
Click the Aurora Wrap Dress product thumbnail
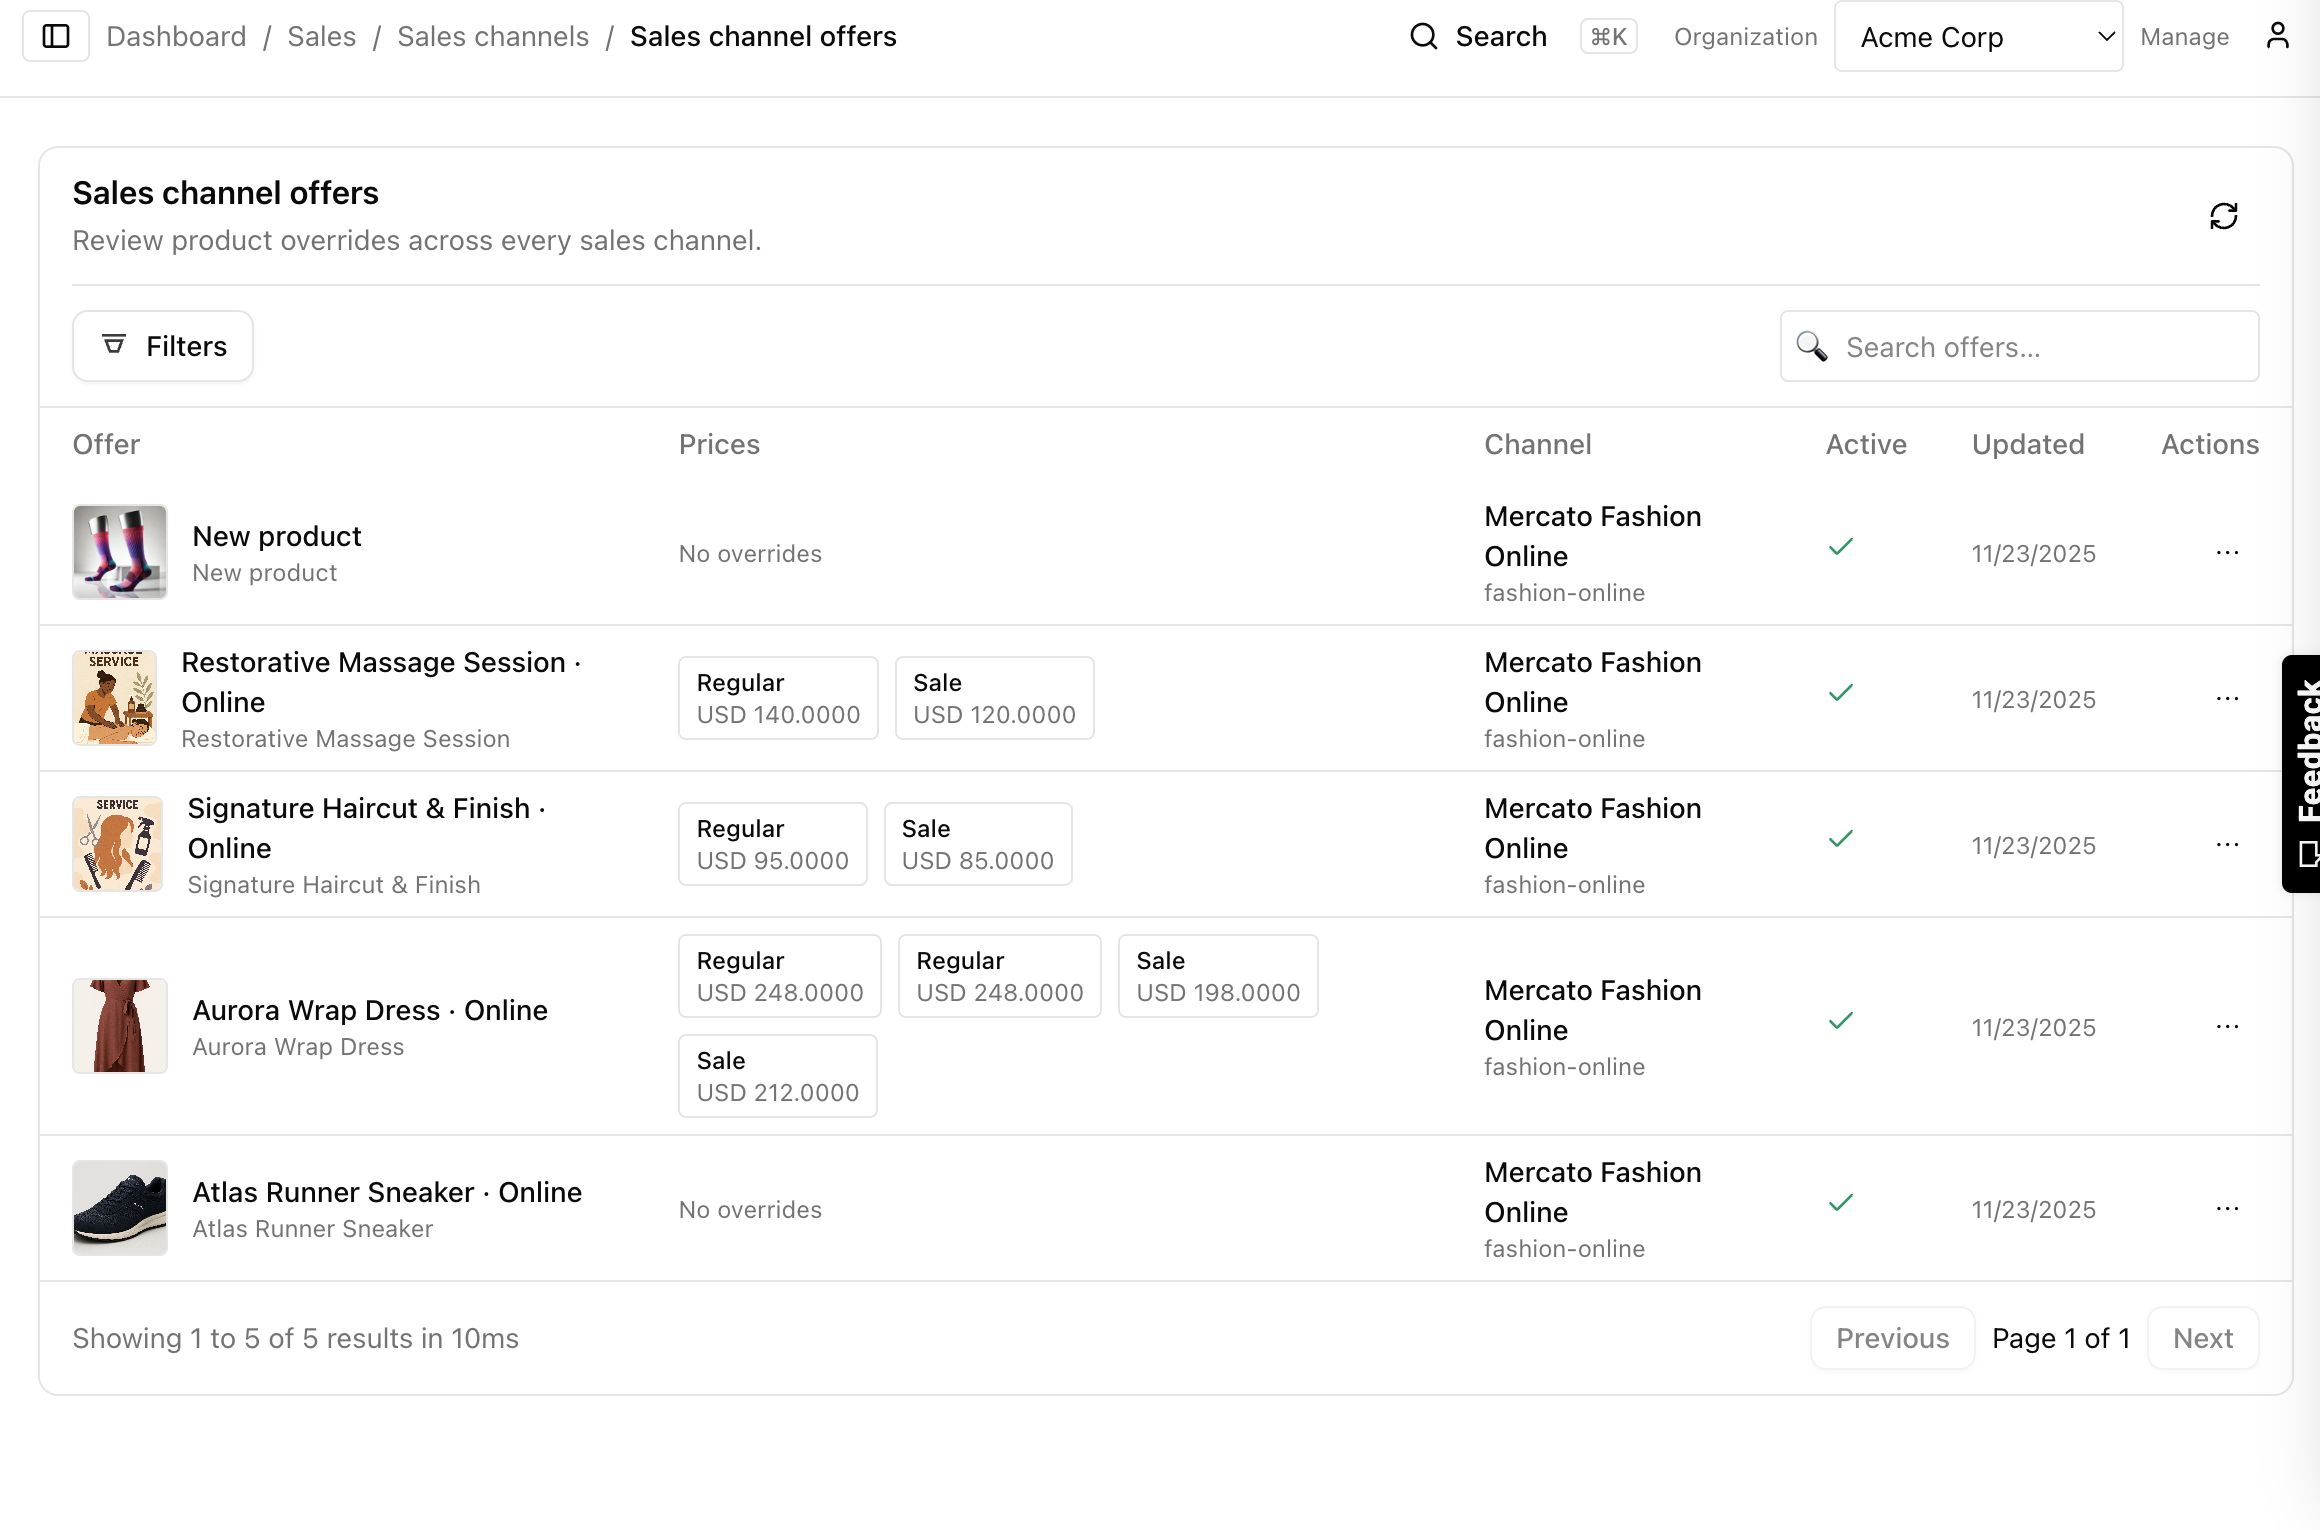coord(120,1026)
